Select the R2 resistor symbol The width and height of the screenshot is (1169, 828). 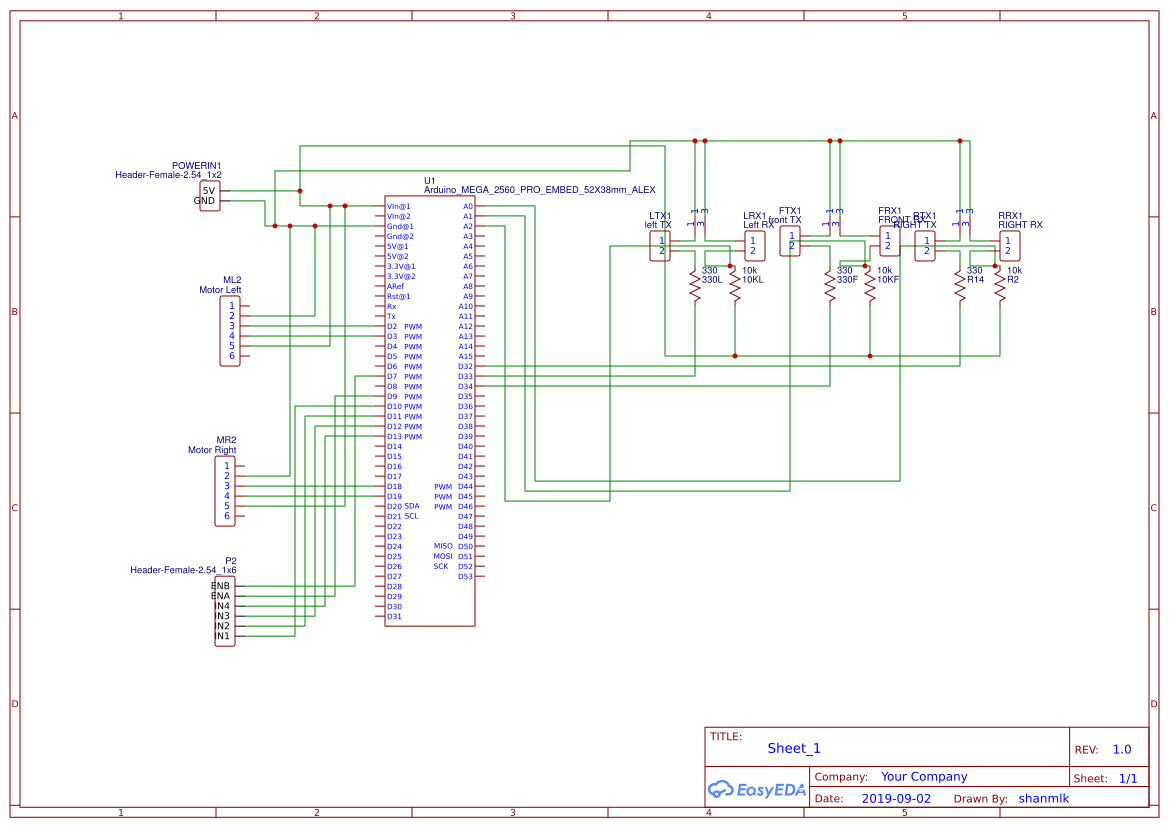[x=1000, y=286]
